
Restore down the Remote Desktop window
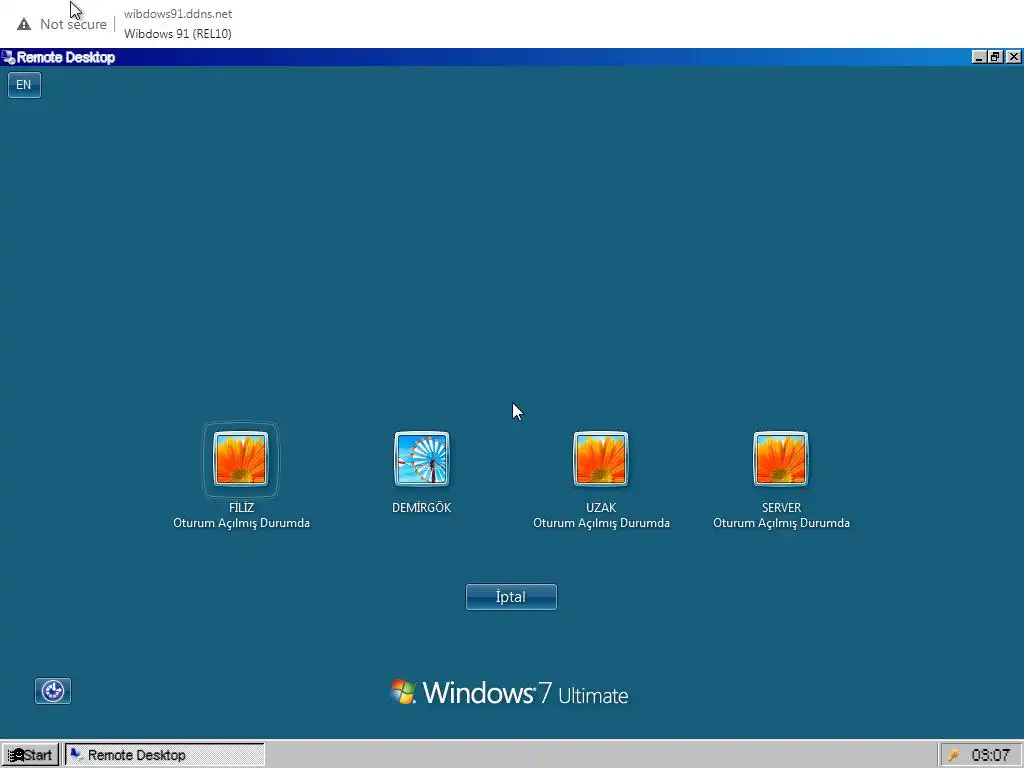click(995, 57)
